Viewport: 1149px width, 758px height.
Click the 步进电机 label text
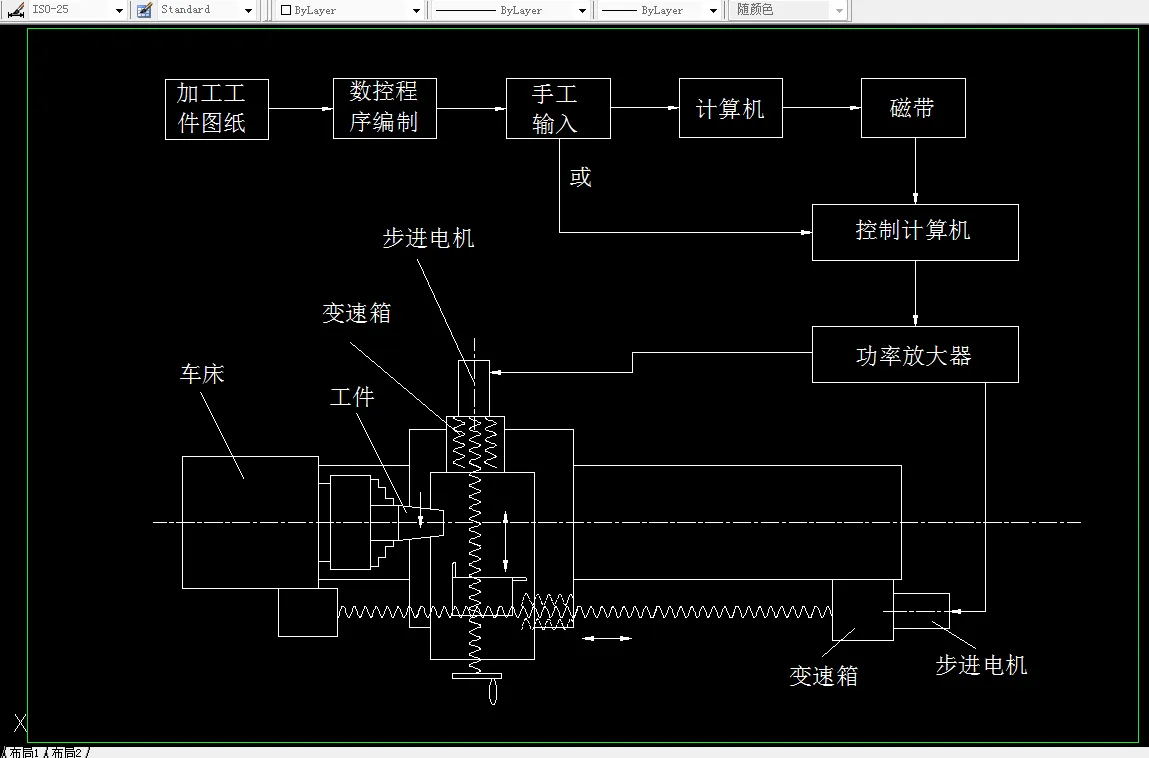pos(428,238)
